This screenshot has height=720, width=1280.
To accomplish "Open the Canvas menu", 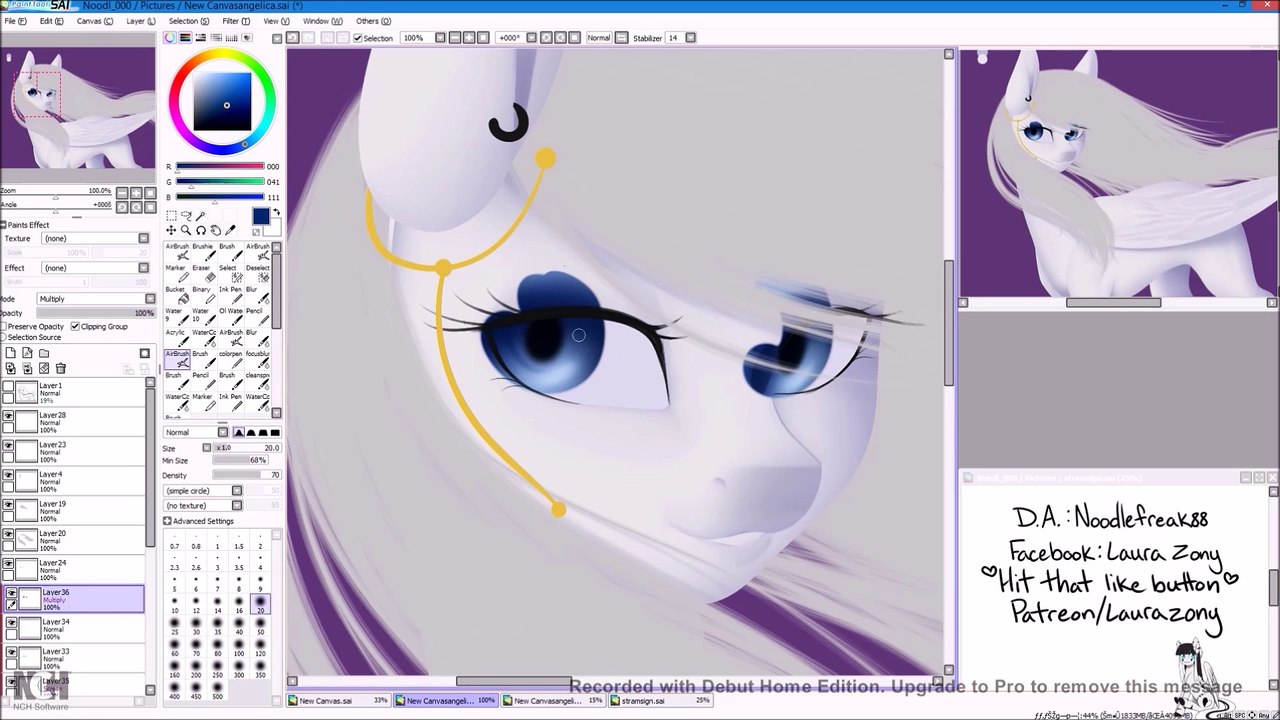I will click(x=96, y=21).
